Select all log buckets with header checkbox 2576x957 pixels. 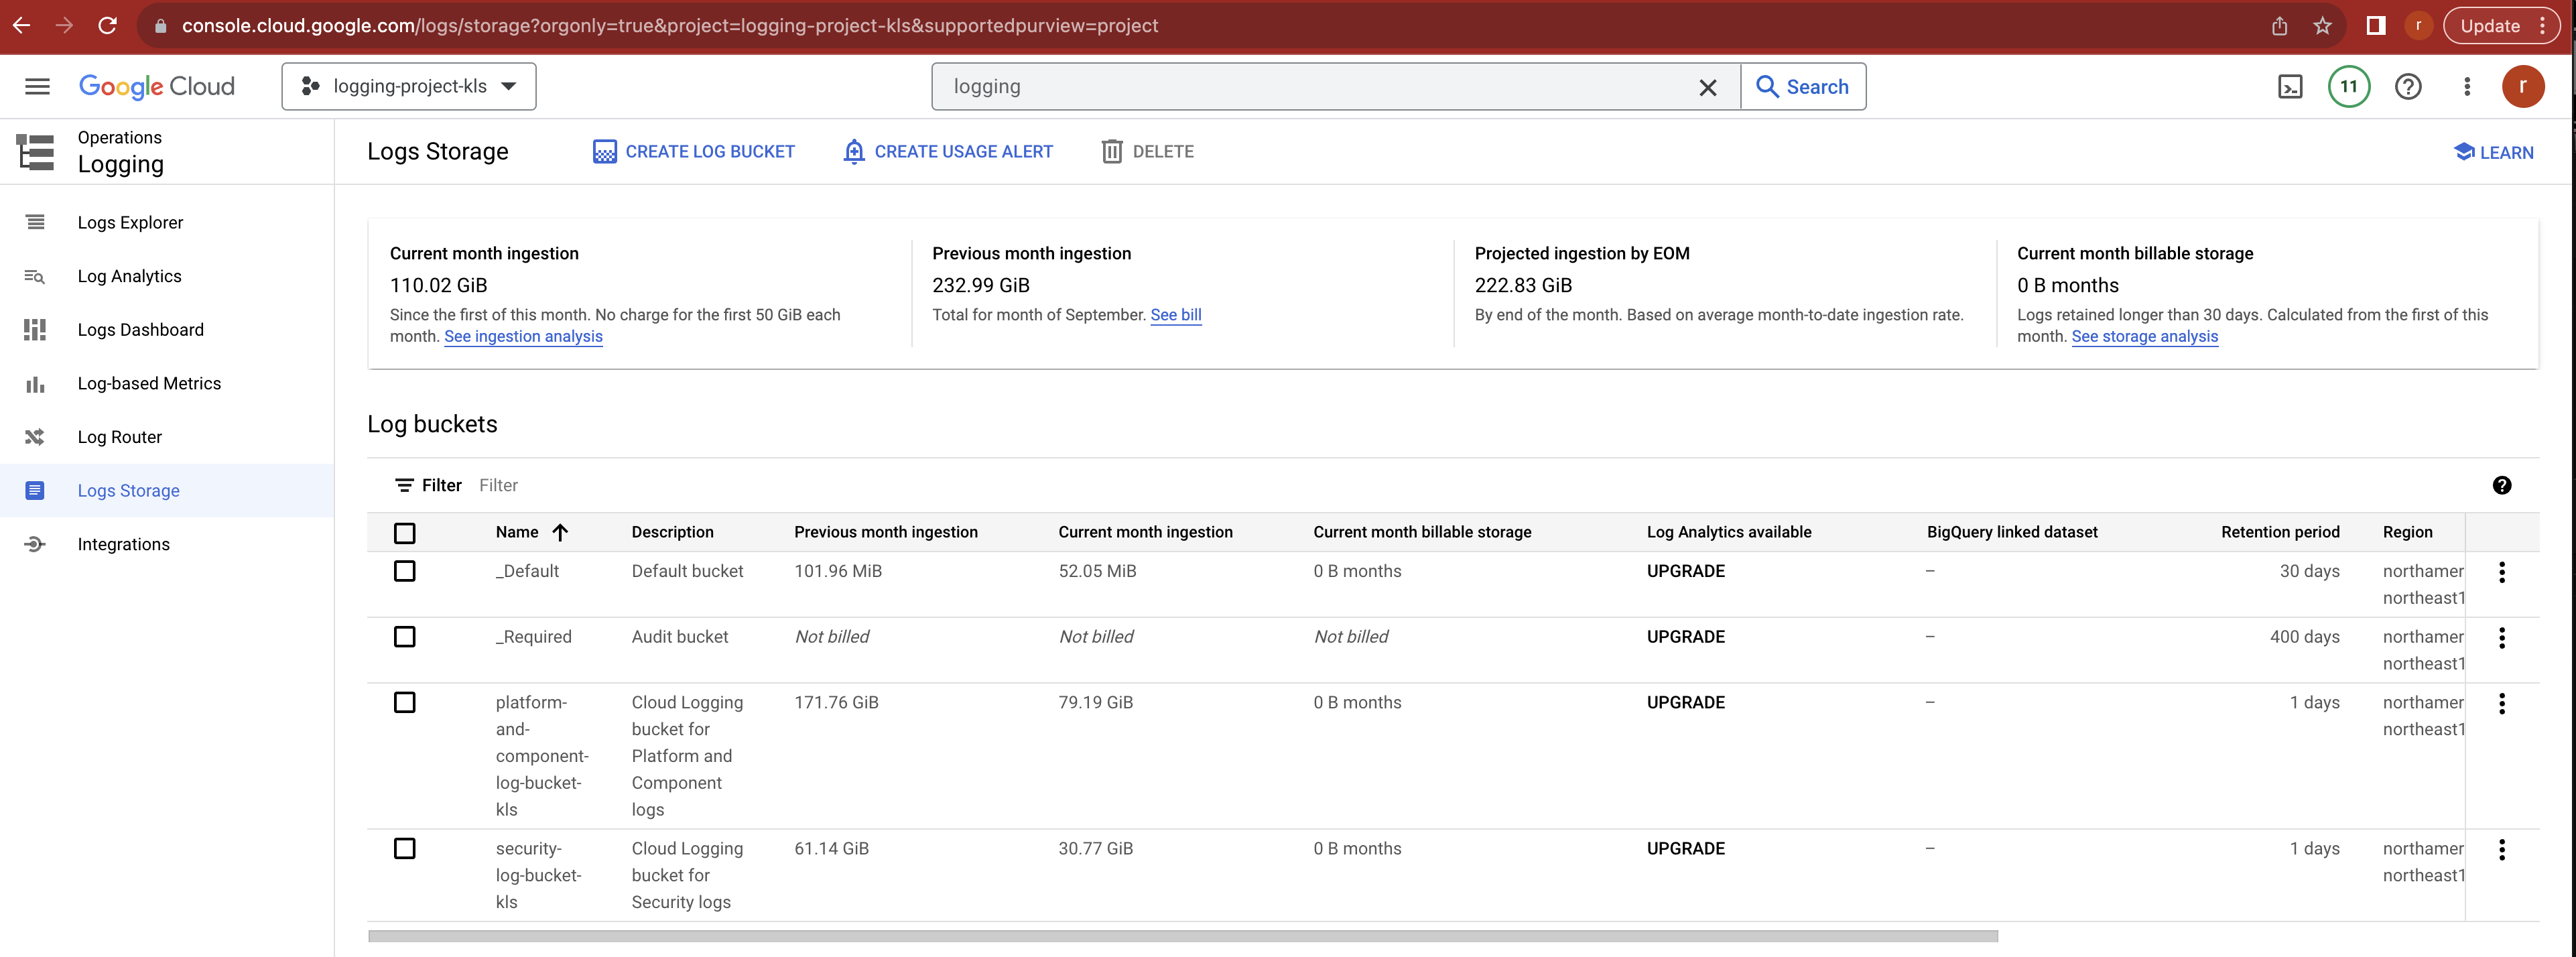(x=405, y=533)
